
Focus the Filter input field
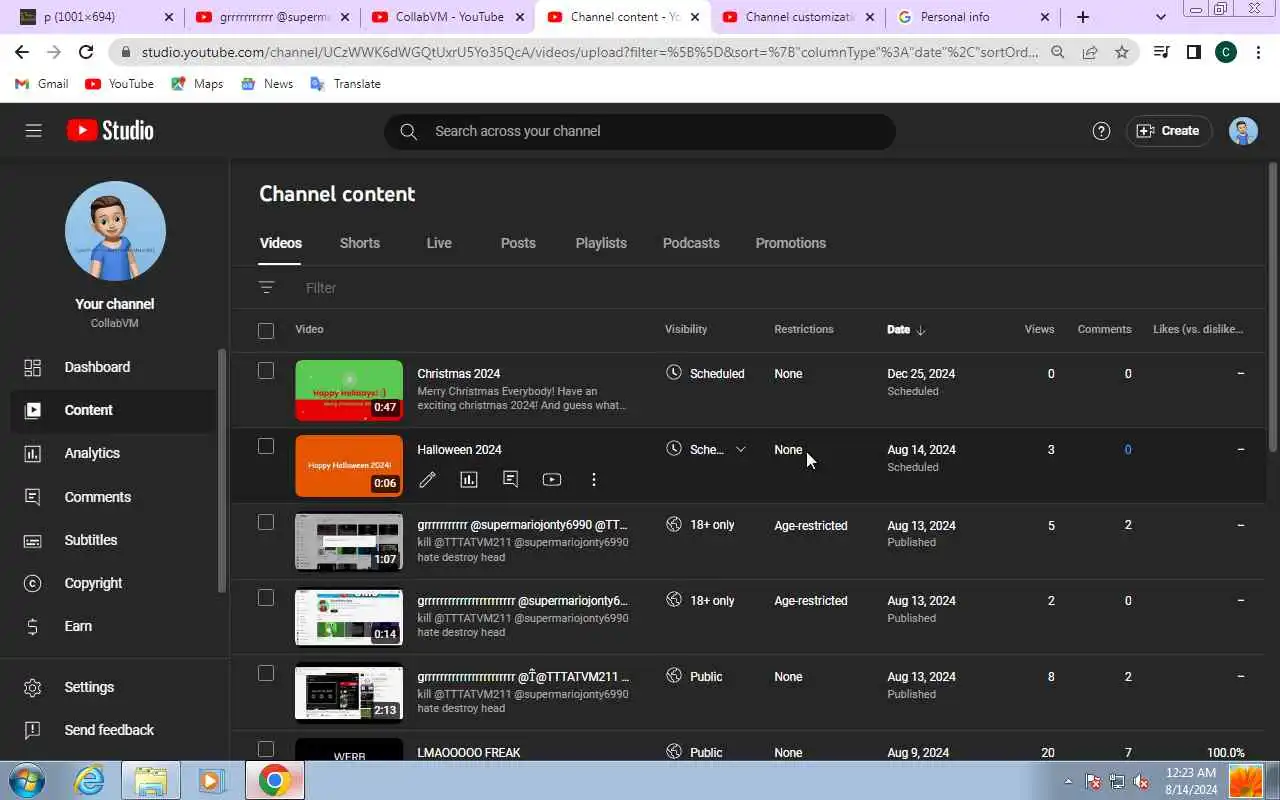click(x=780, y=288)
